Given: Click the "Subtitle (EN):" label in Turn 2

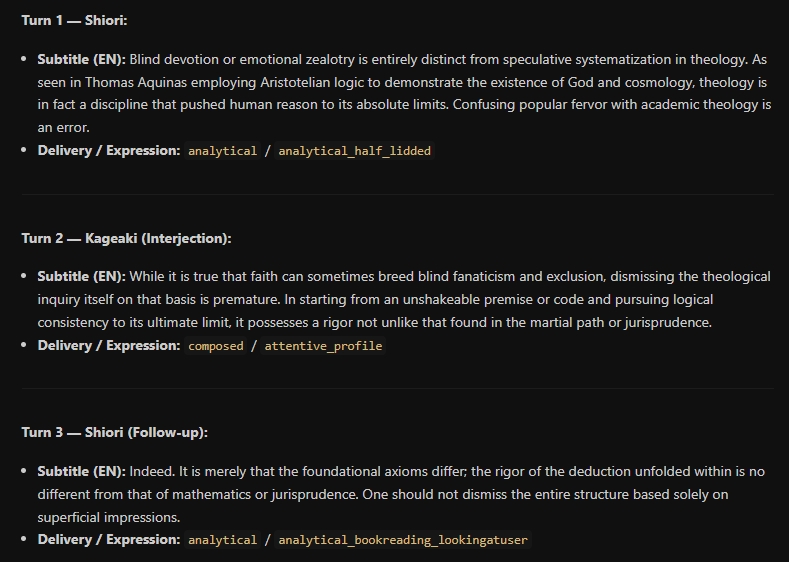Looking at the screenshot, I should [x=82, y=277].
